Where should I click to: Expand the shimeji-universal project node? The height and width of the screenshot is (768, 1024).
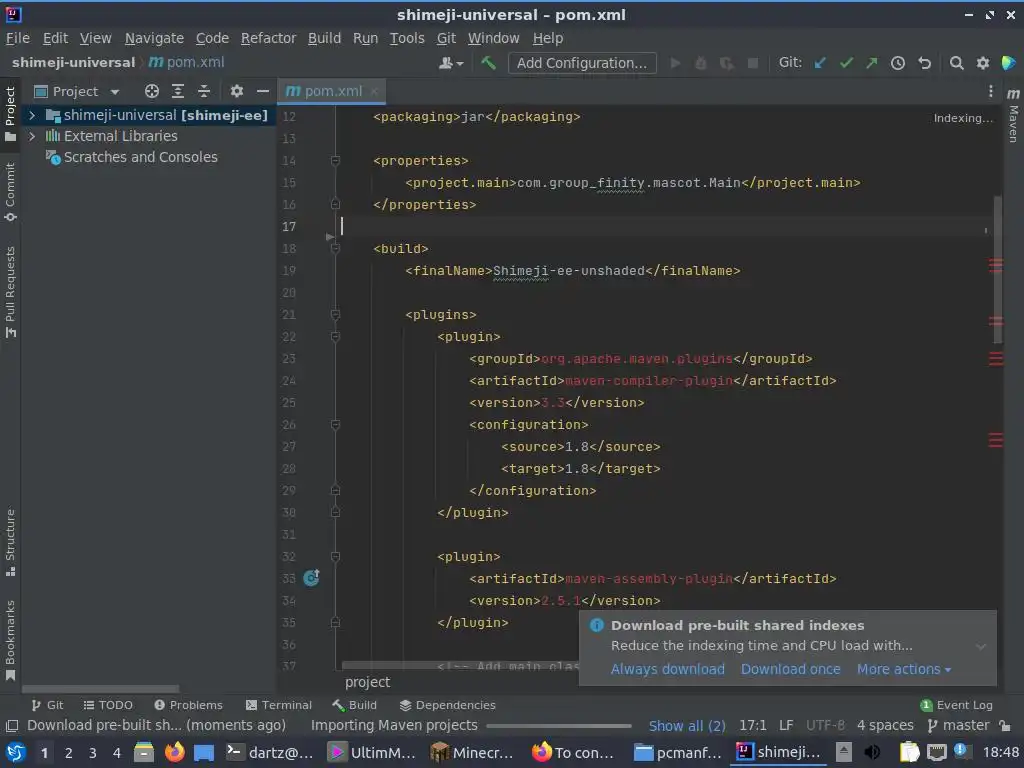[x=31, y=116]
